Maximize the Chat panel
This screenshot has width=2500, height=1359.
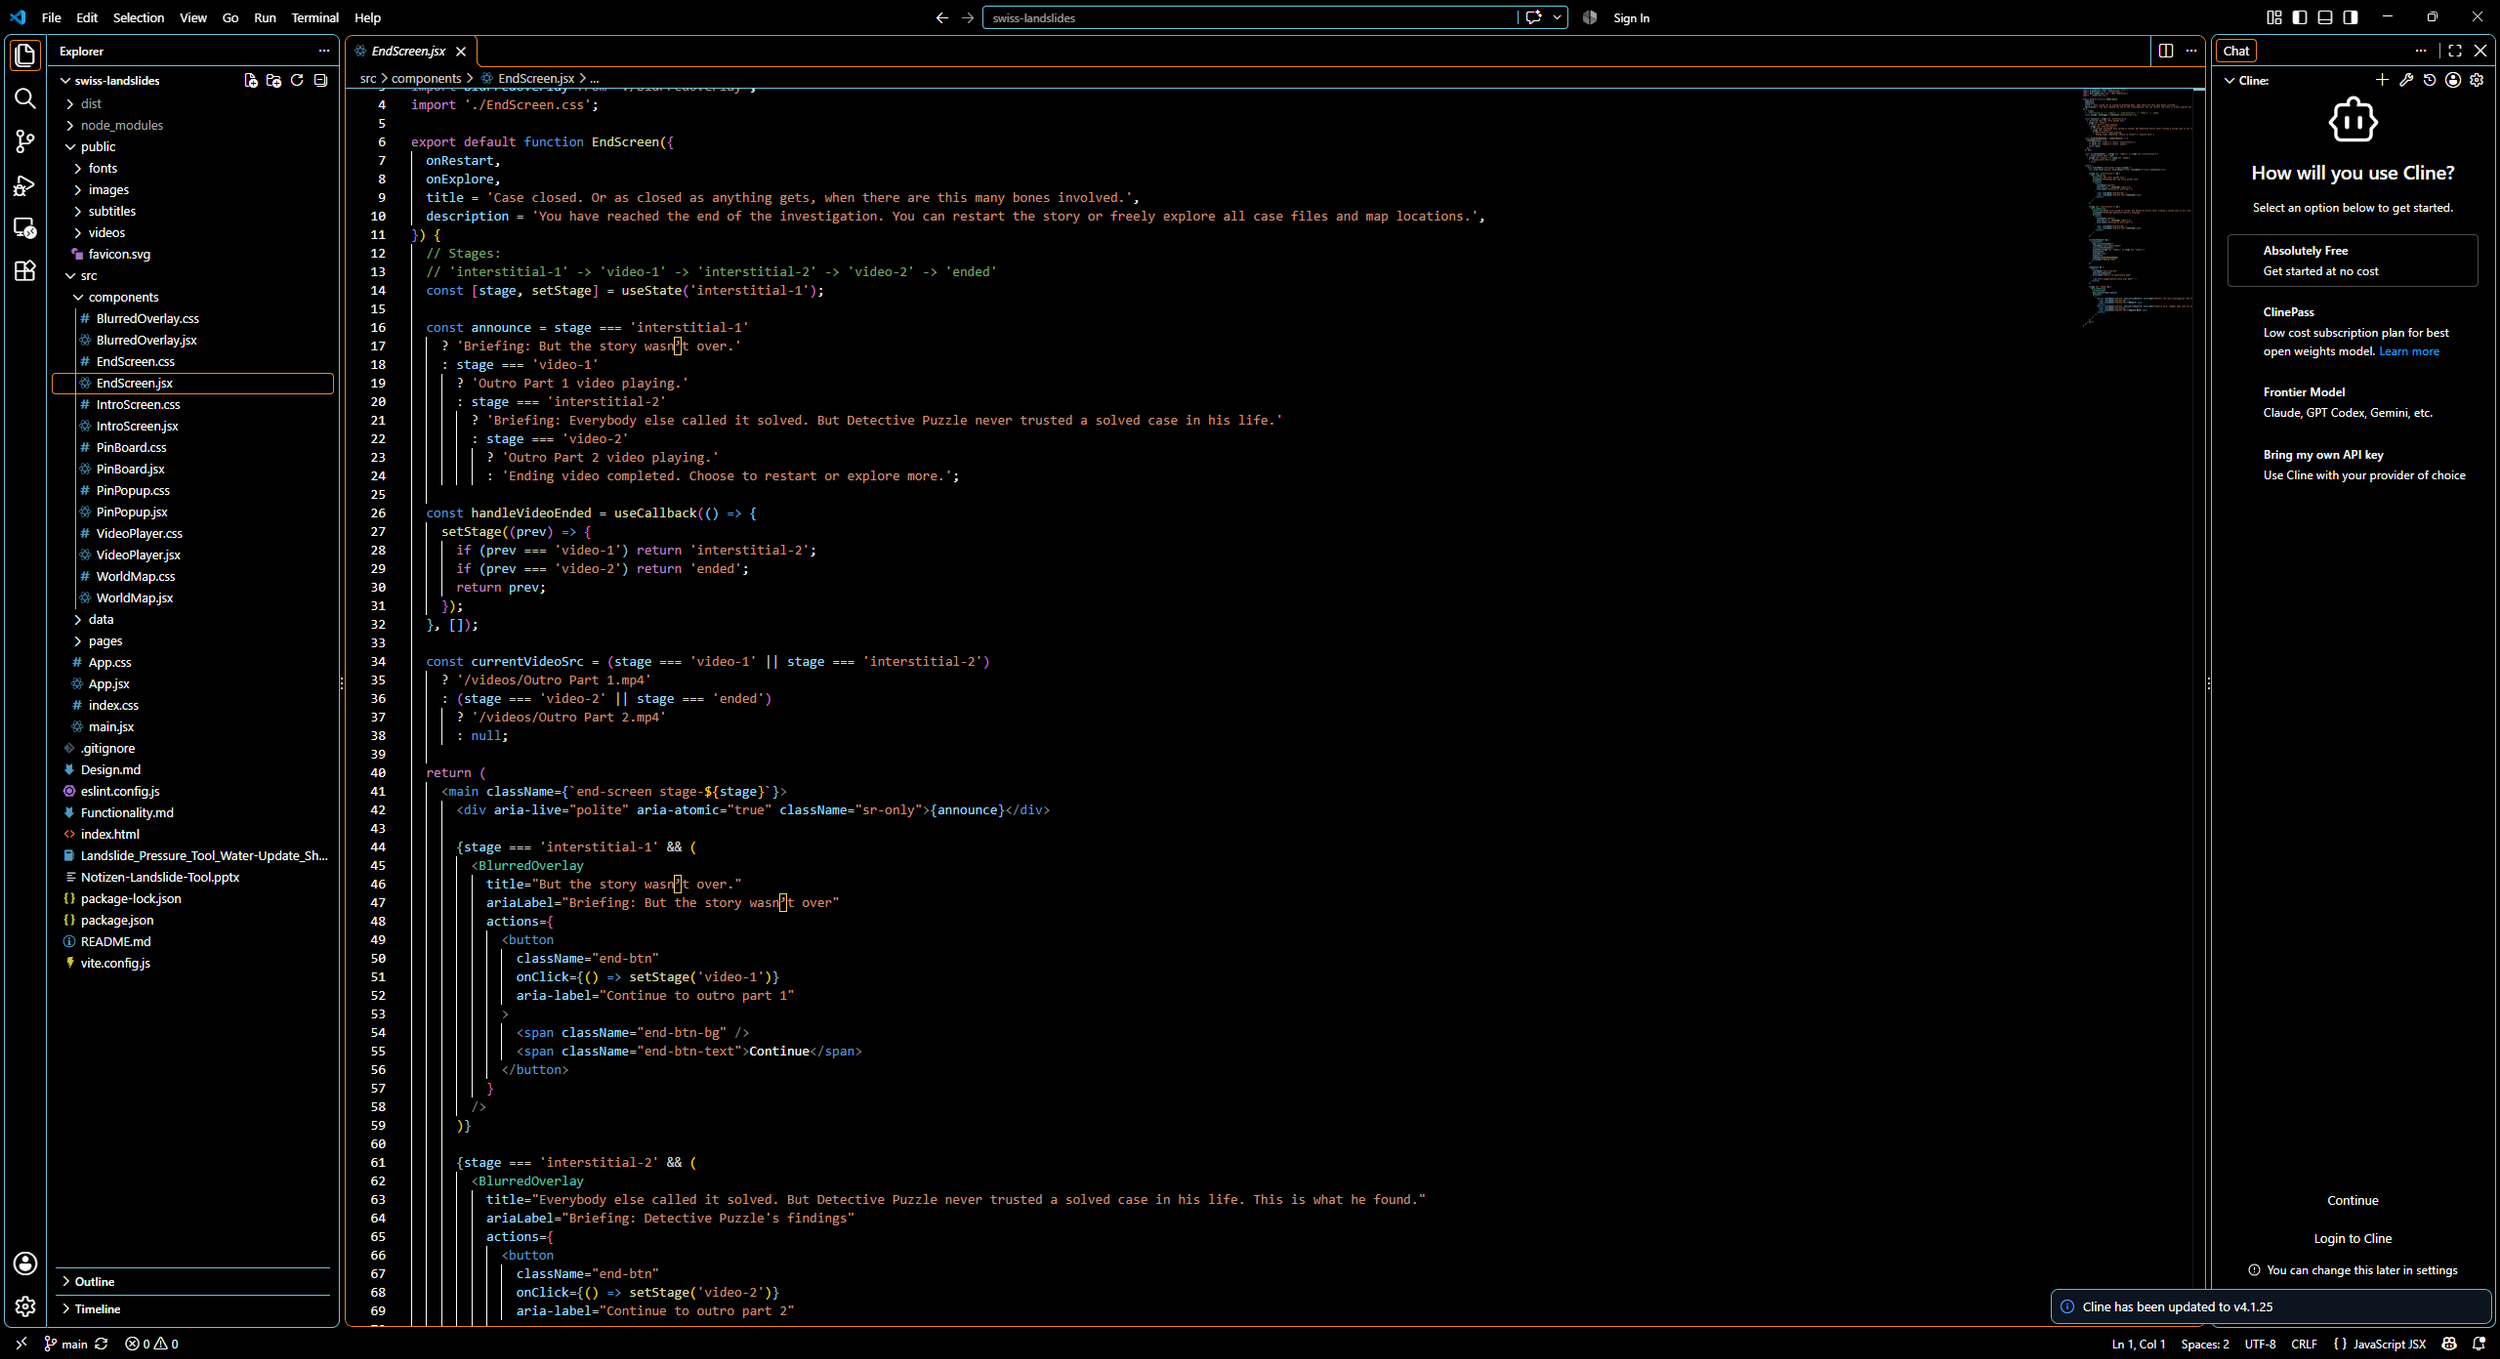coord(2455,51)
